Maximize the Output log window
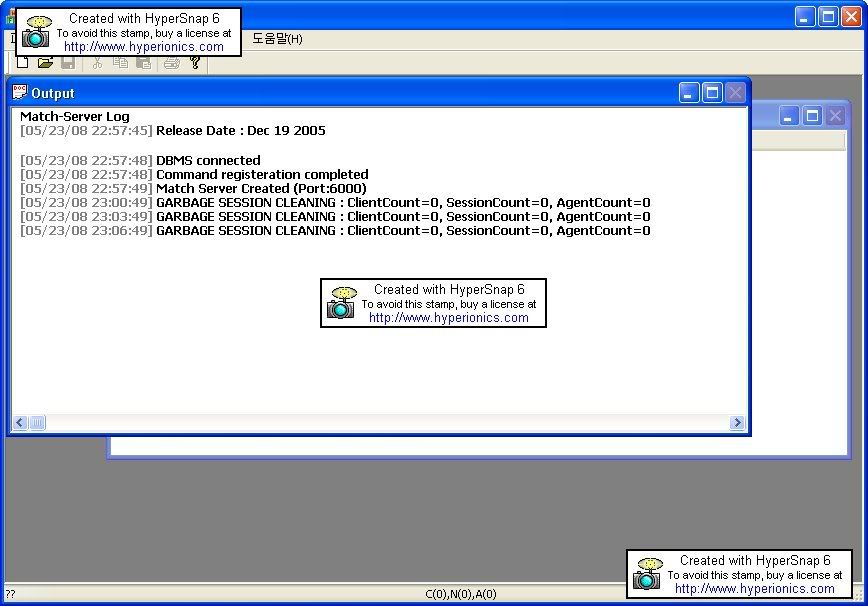This screenshot has width=868, height=606. (712, 93)
